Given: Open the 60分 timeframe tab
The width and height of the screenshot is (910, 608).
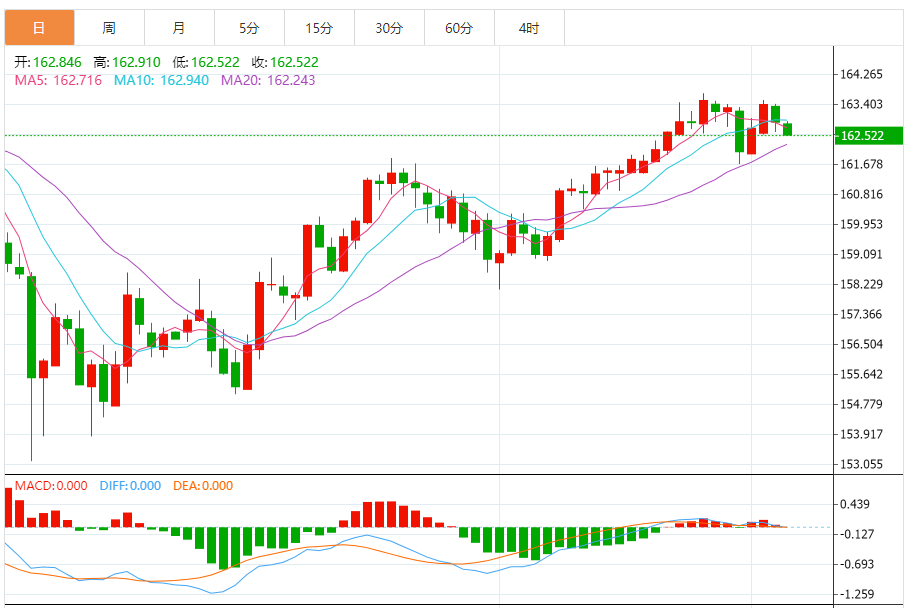Looking at the screenshot, I should pyautogui.click(x=459, y=28).
